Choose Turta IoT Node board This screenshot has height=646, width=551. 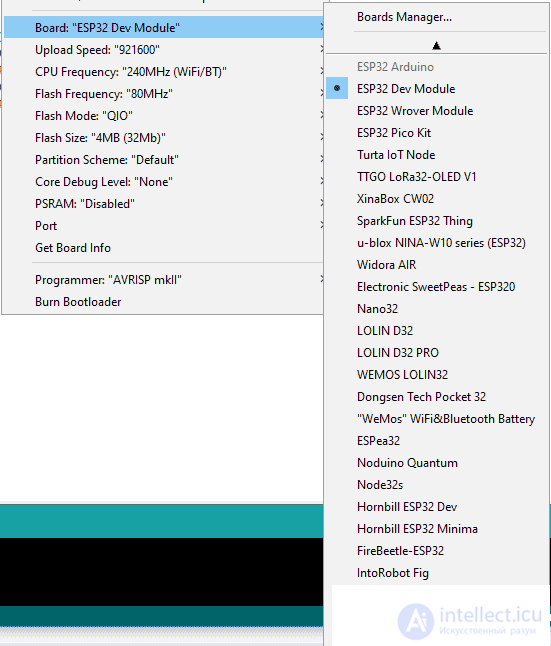(x=437, y=155)
